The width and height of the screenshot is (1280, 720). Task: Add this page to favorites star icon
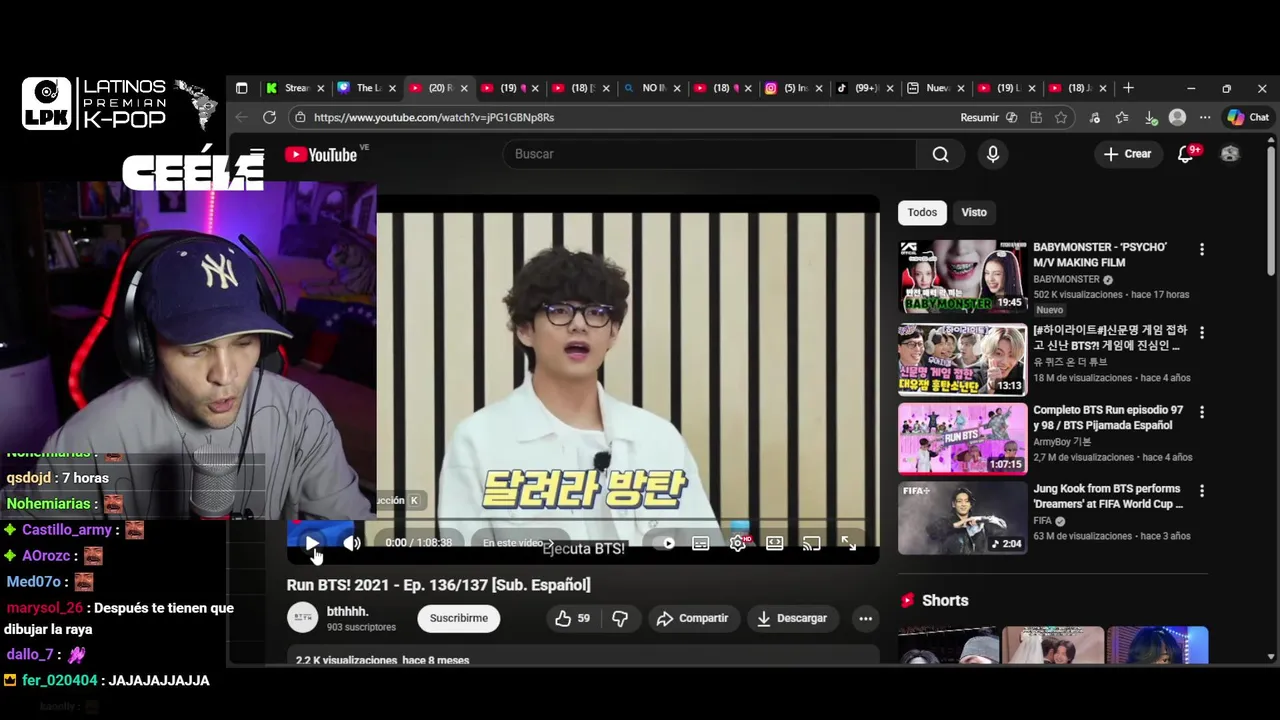[x=1061, y=117]
